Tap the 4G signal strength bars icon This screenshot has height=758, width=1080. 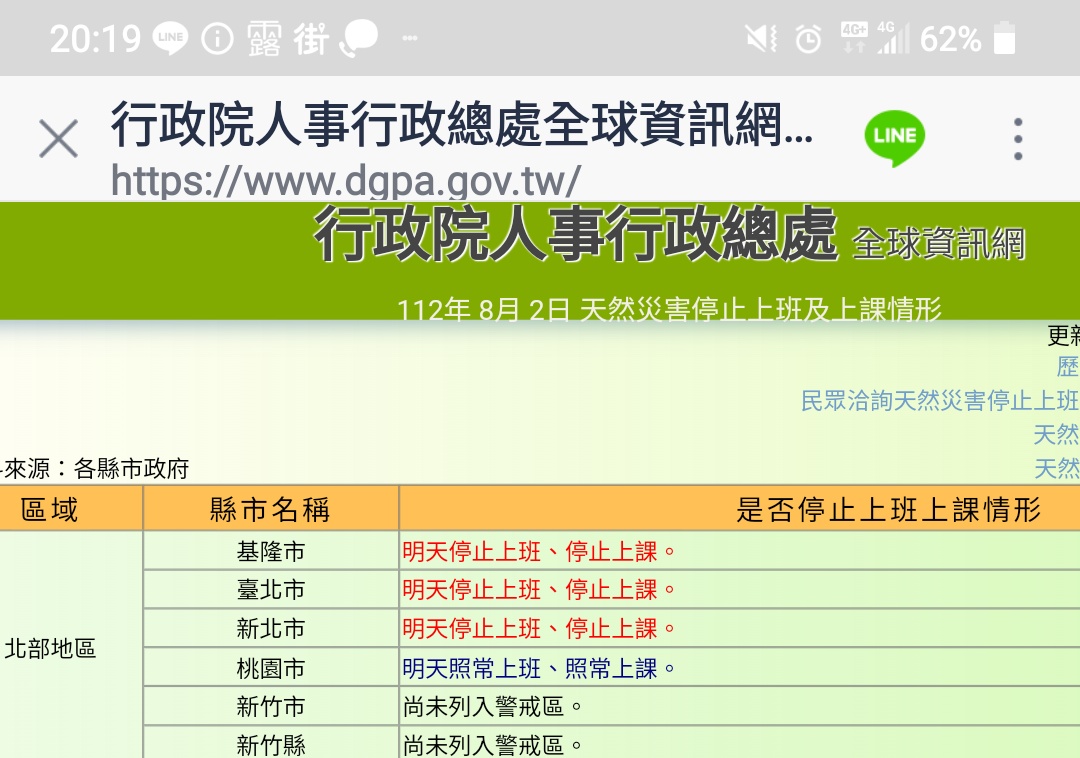(893, 39)
